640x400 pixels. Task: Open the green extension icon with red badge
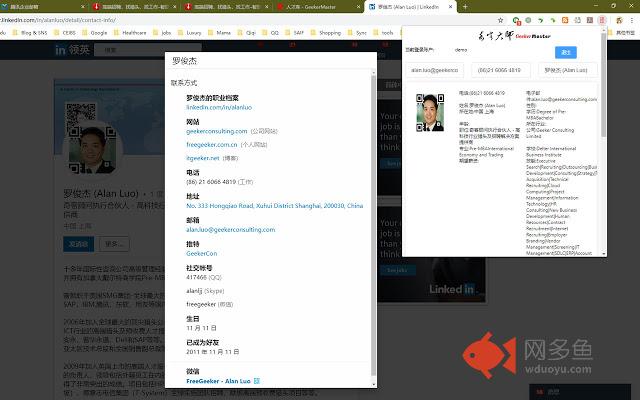click(x=516, y=20)
